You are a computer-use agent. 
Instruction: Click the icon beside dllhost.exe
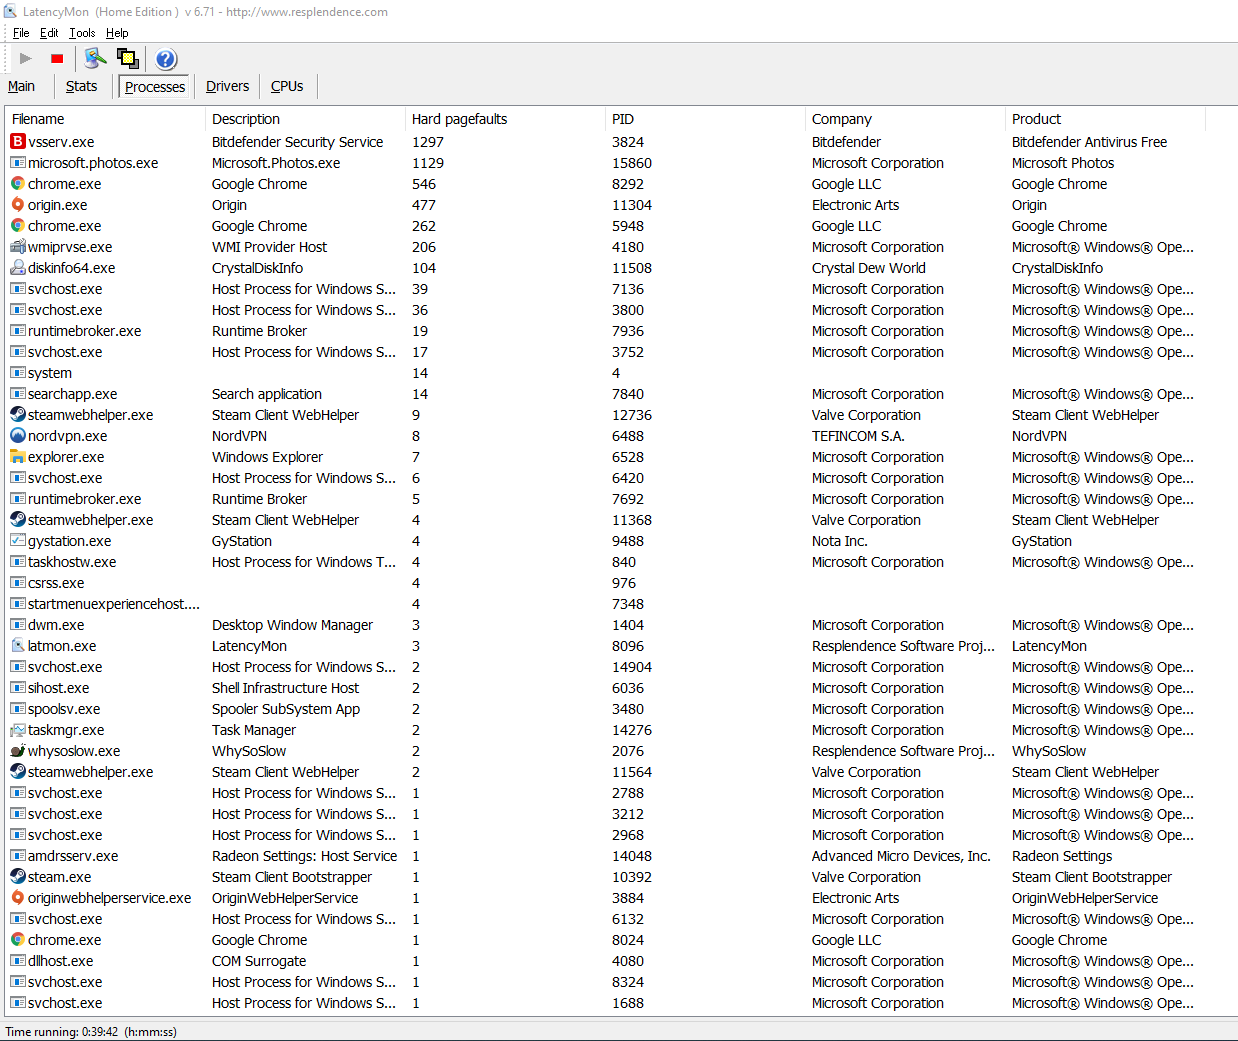[x=18, y=961]
